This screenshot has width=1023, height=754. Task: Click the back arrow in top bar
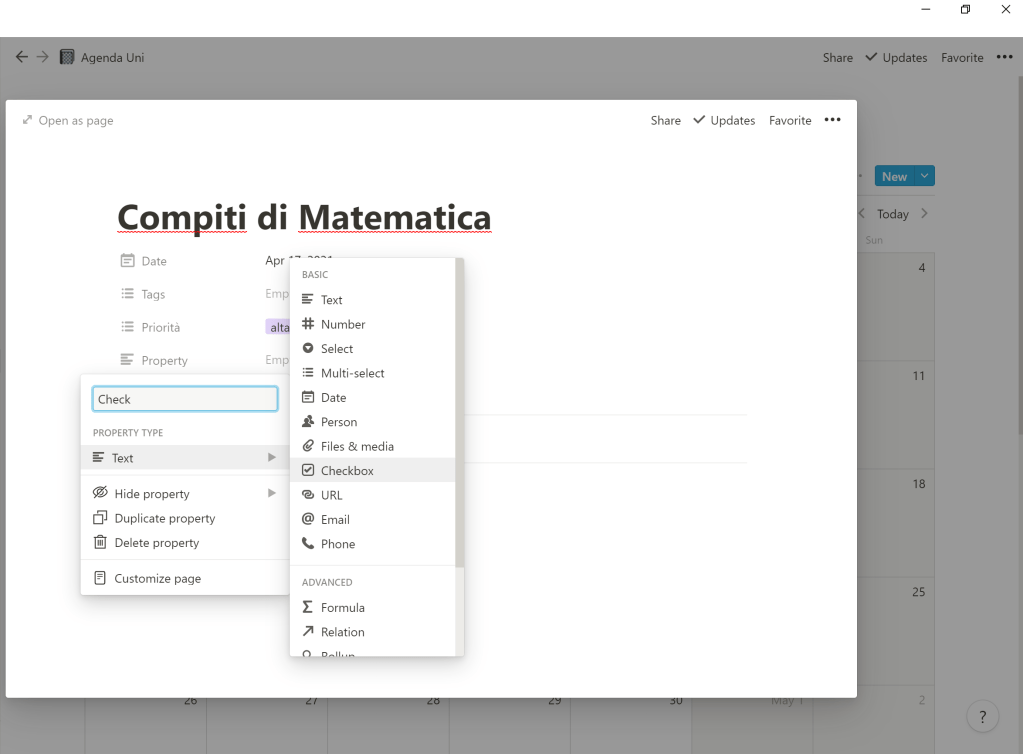click(22, 57)
